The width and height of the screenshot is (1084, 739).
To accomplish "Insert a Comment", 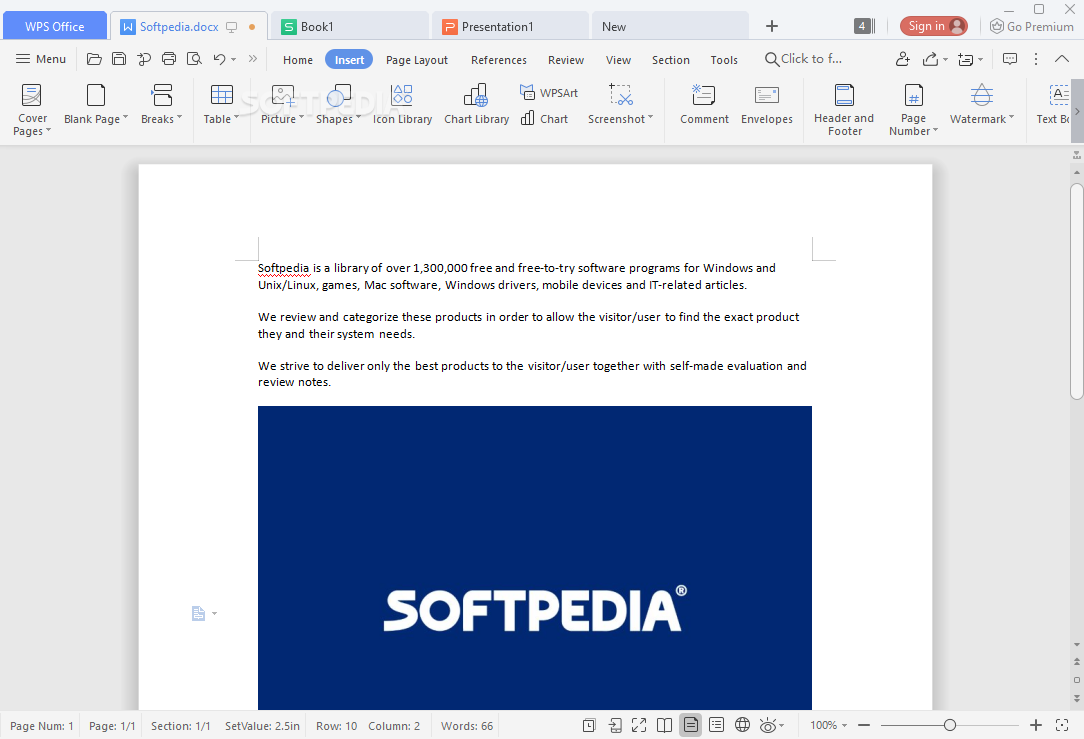I will (704, 104).
